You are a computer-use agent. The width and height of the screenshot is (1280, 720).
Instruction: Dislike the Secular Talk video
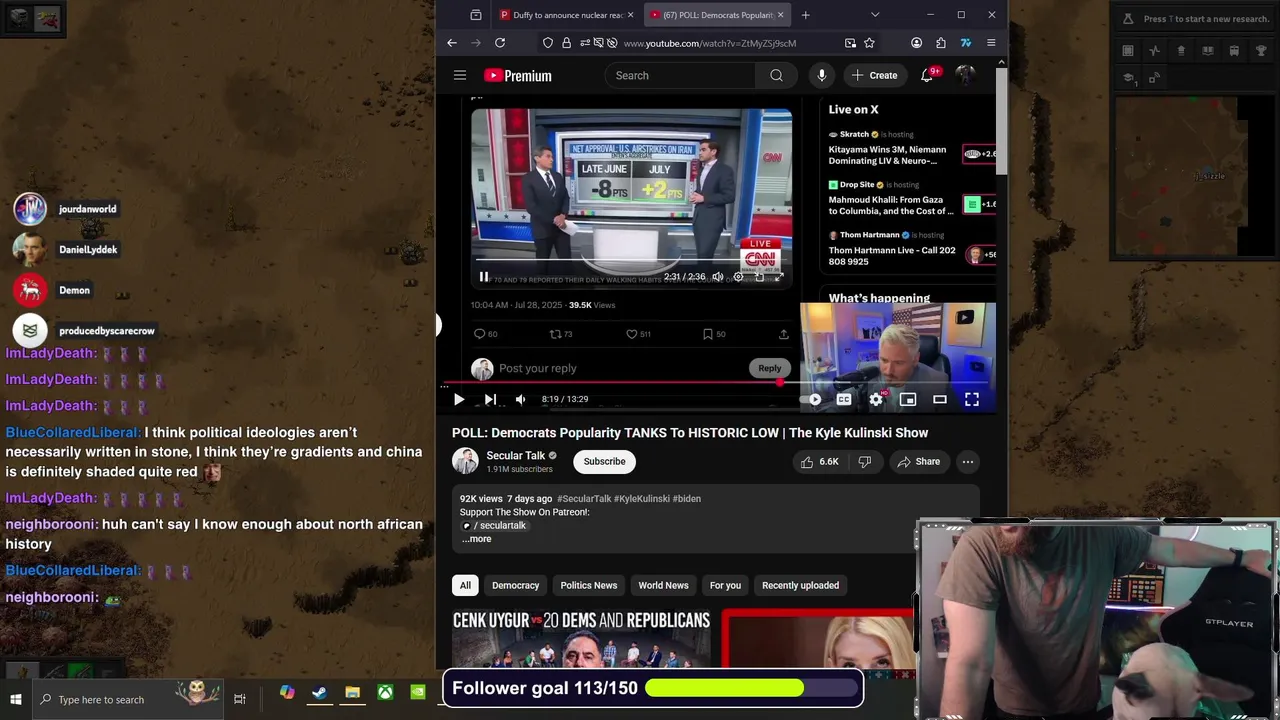(x=865, y=462)
